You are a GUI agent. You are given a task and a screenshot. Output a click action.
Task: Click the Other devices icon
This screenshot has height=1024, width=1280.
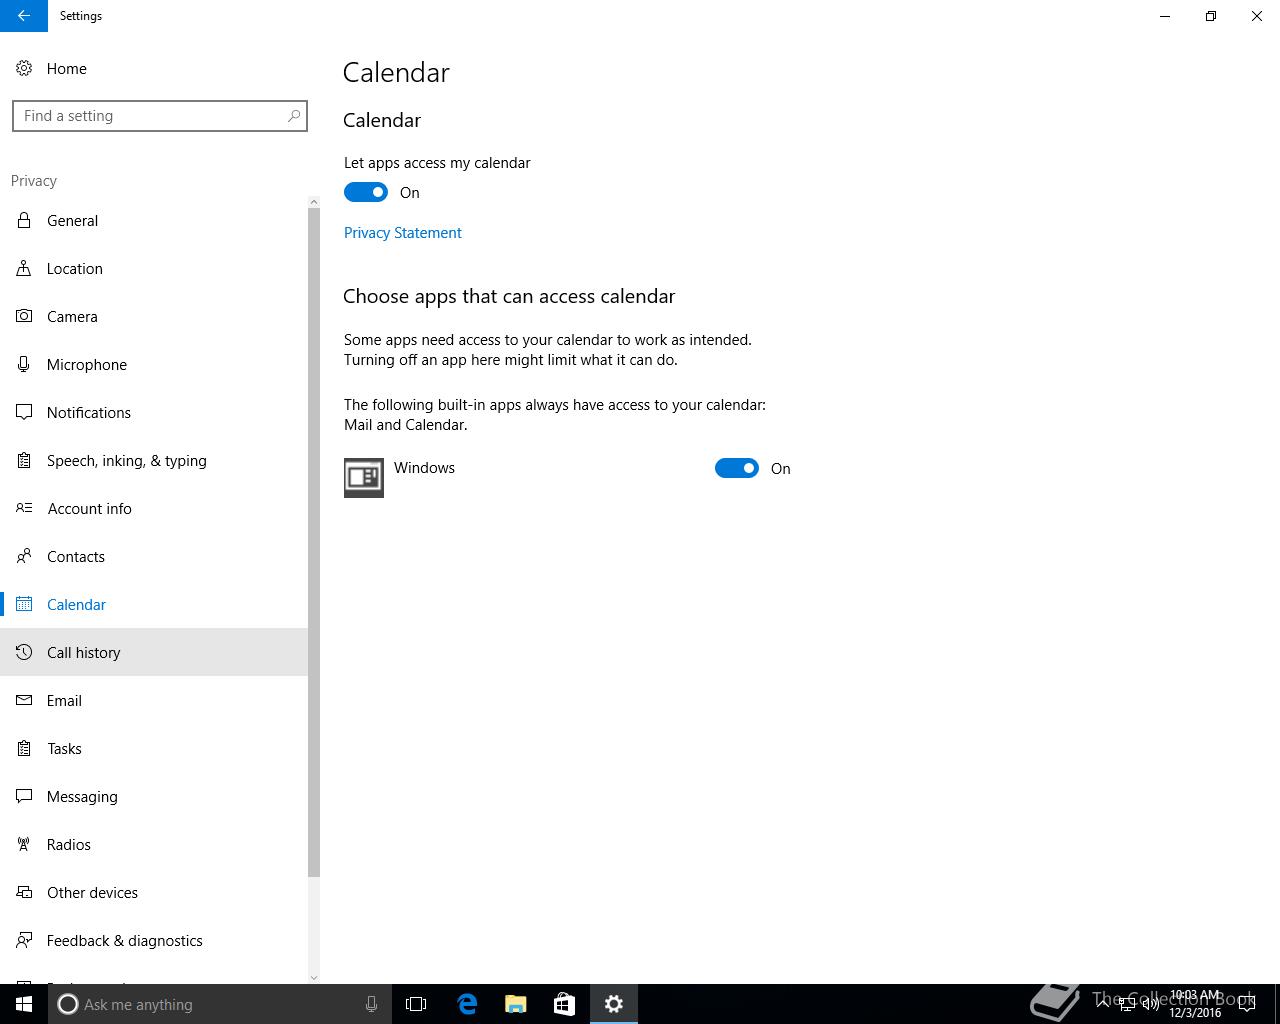24,893
